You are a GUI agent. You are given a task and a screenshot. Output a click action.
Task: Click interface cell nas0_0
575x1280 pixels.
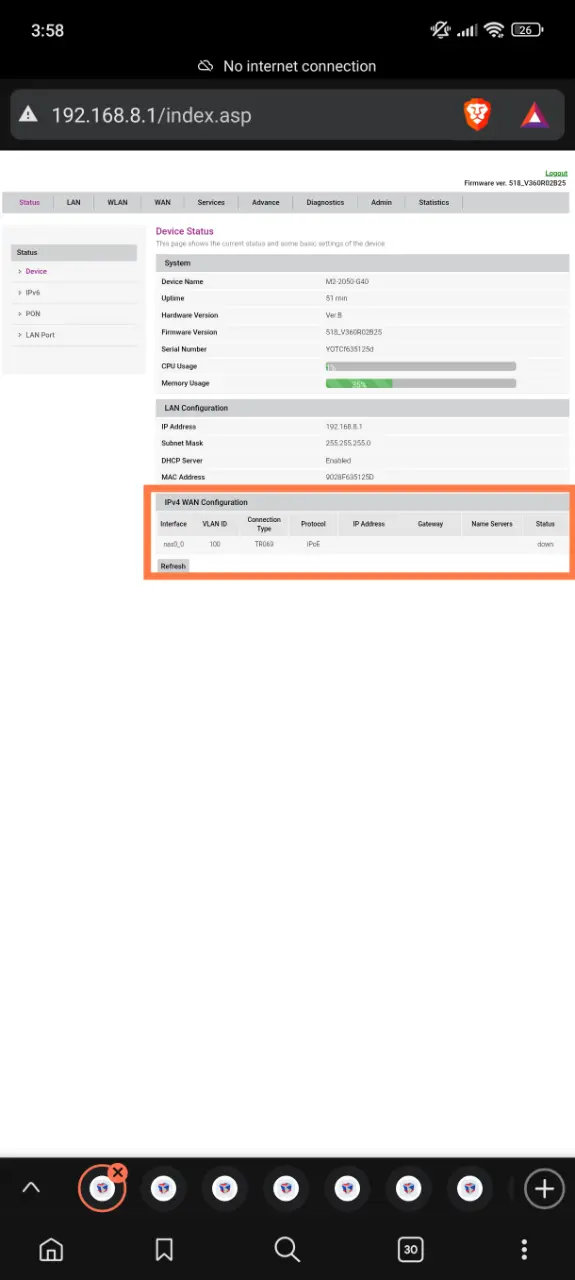[173, 544]
